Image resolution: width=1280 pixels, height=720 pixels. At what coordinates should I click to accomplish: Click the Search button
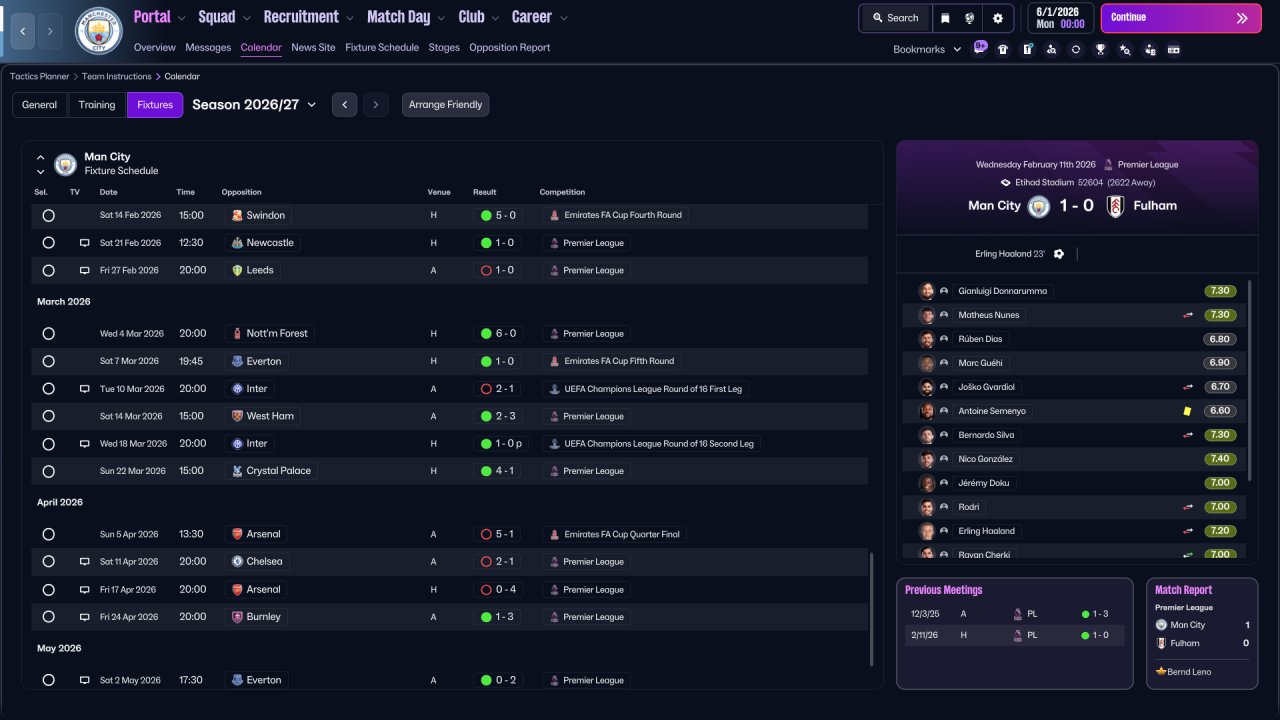tap(895, 18)
